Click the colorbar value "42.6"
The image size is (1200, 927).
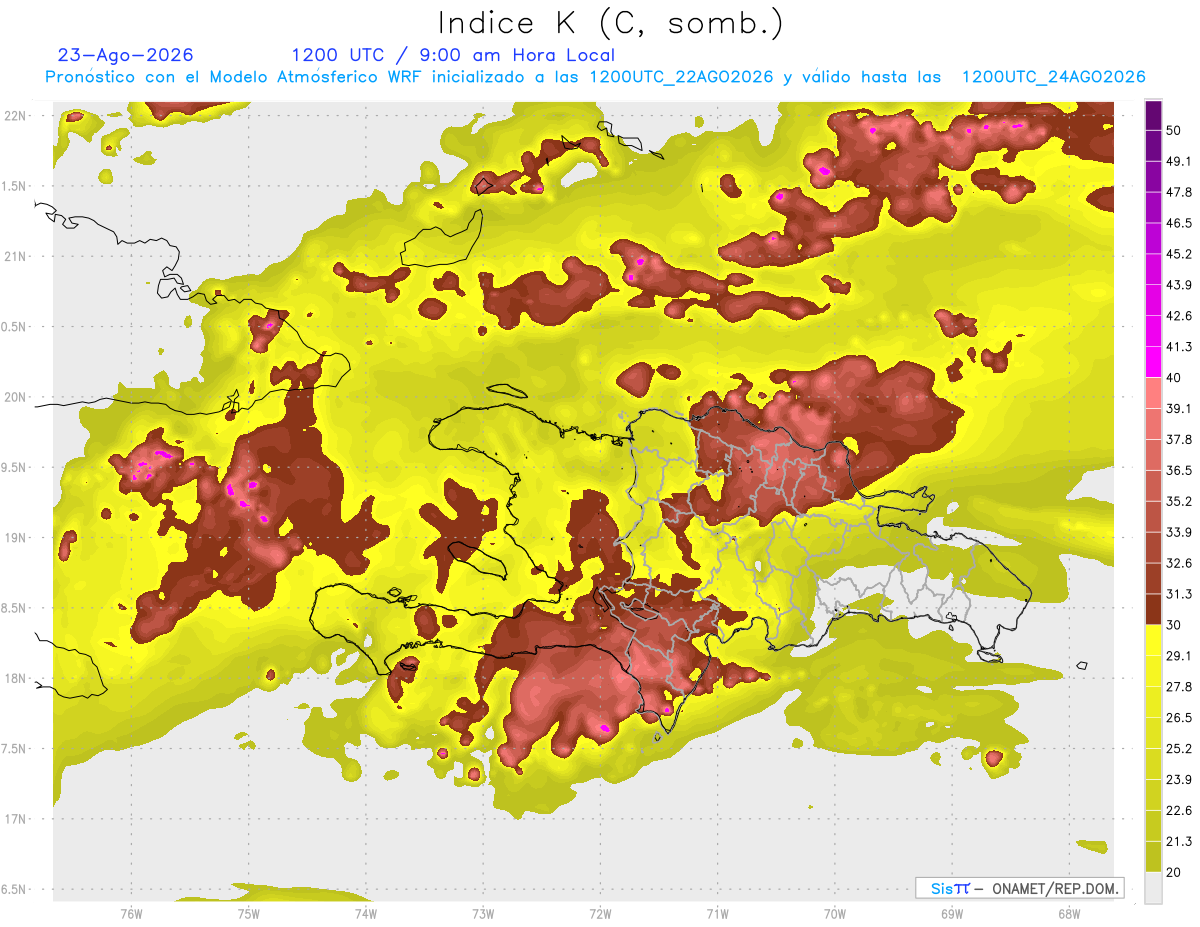pyautogui.click(x=1179, y=316)
